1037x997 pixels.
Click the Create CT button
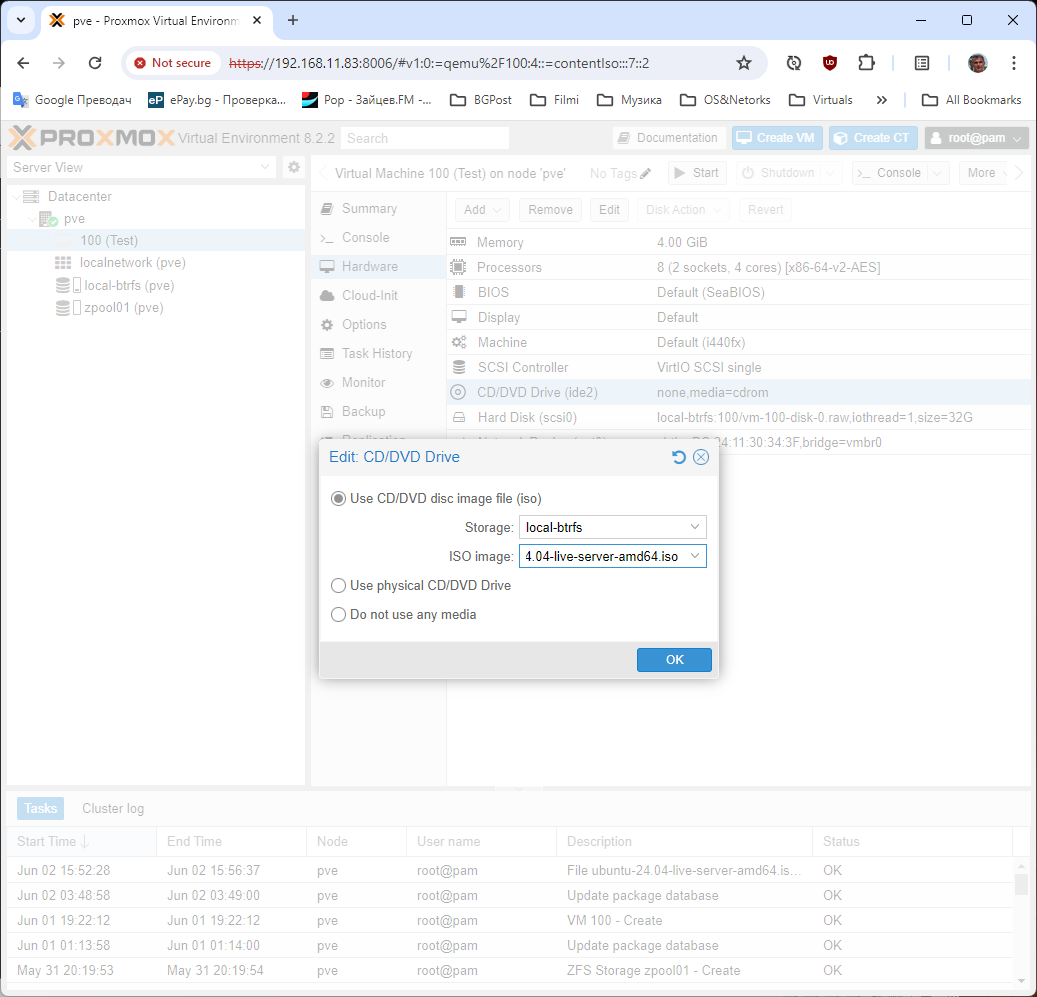[873, 138]
